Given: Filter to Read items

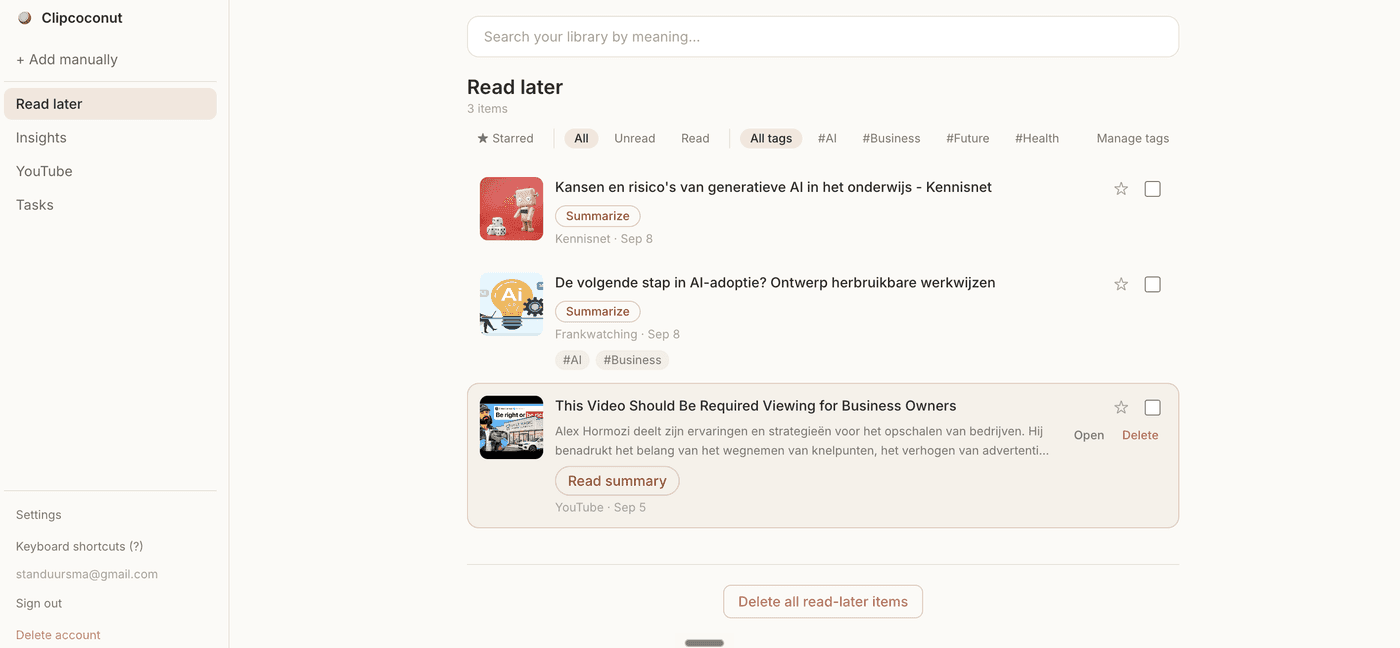Looking at the screenshot, I should pos(695,139).
